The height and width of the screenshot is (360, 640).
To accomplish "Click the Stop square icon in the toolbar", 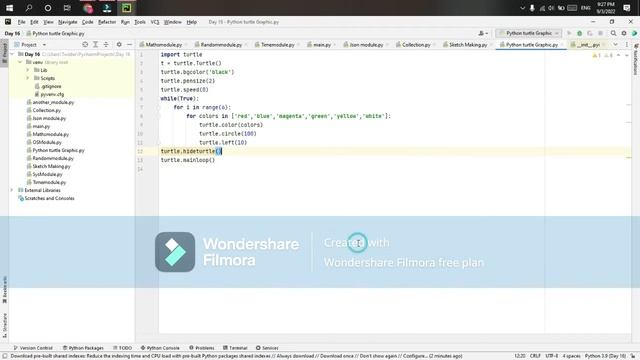I will click(600, 33).
